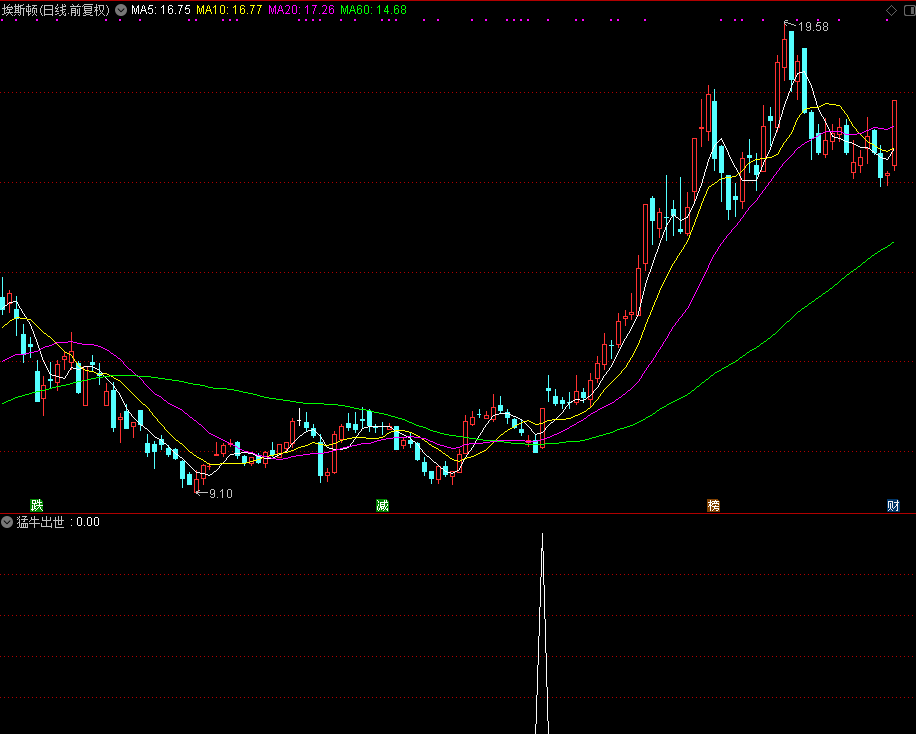Click the 埃斯顿(日线.前复权) title text
This screenshot has height=734, width=916.
pos(56,10)
